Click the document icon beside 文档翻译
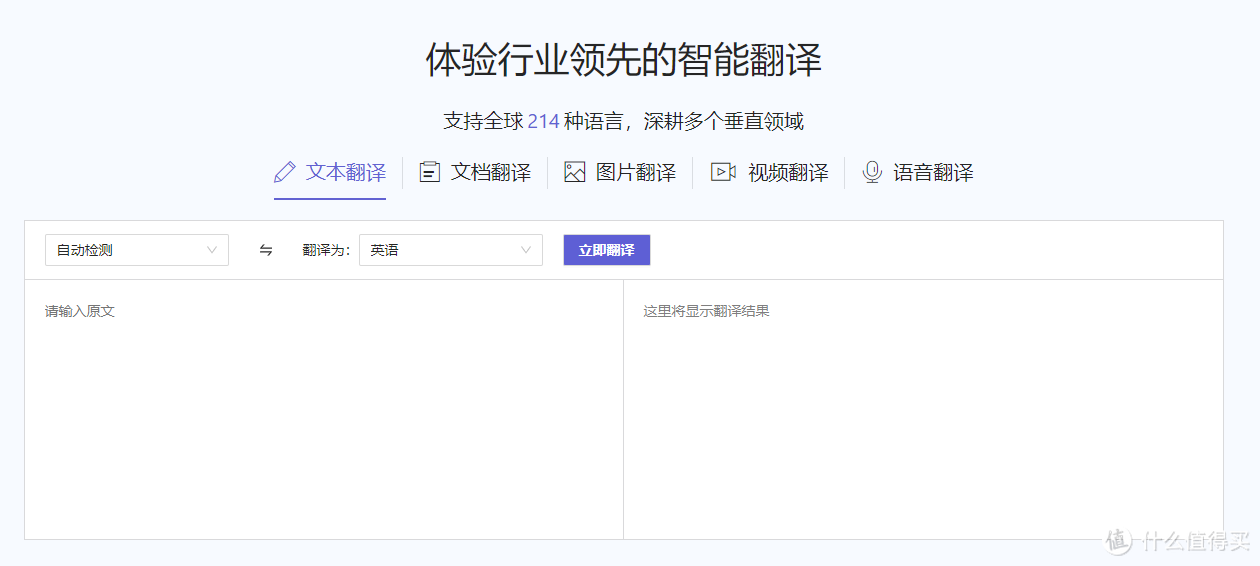 tap(429, 172)
